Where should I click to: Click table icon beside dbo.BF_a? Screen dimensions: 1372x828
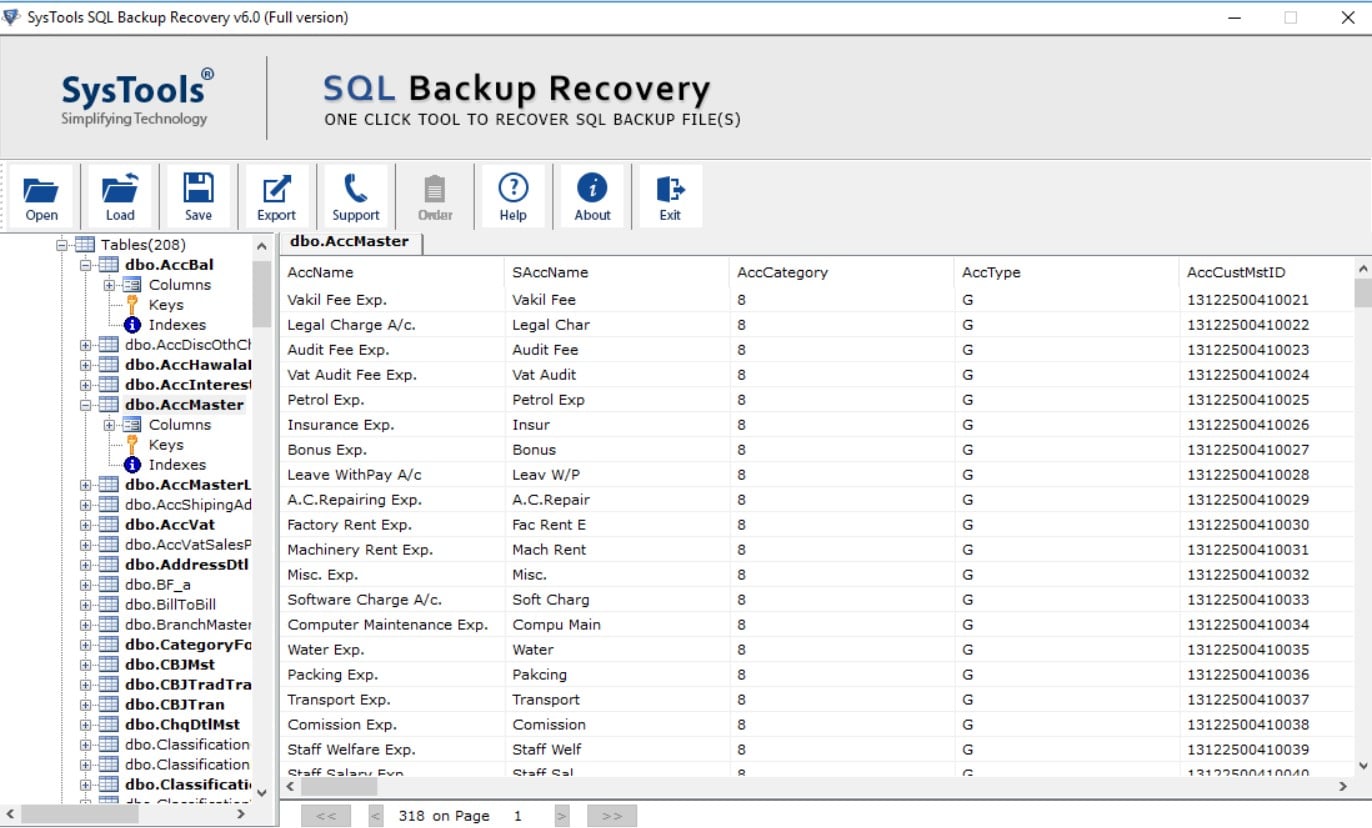[109, 585]
